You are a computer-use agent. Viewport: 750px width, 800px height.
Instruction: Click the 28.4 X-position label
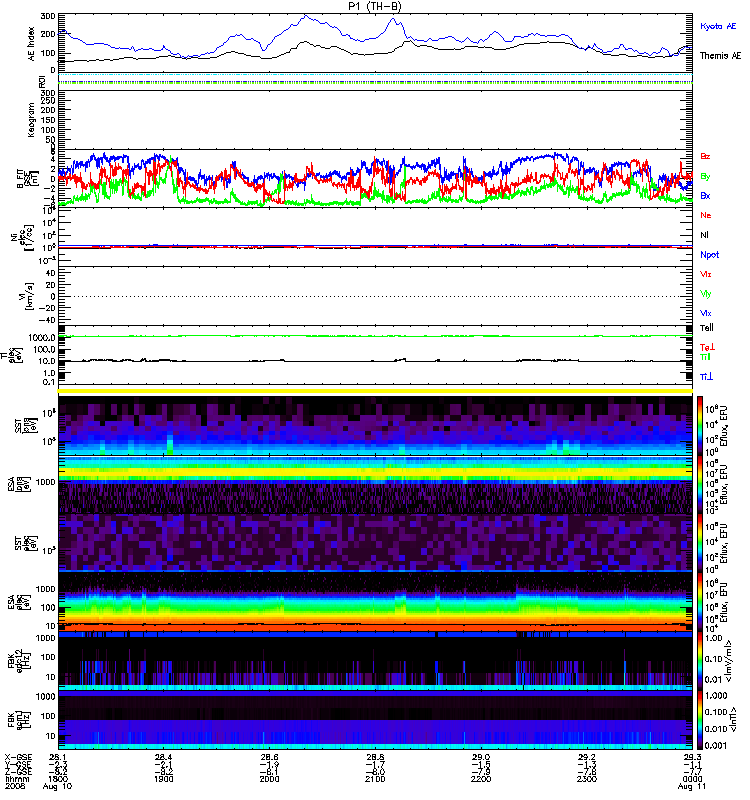[163, 757]
